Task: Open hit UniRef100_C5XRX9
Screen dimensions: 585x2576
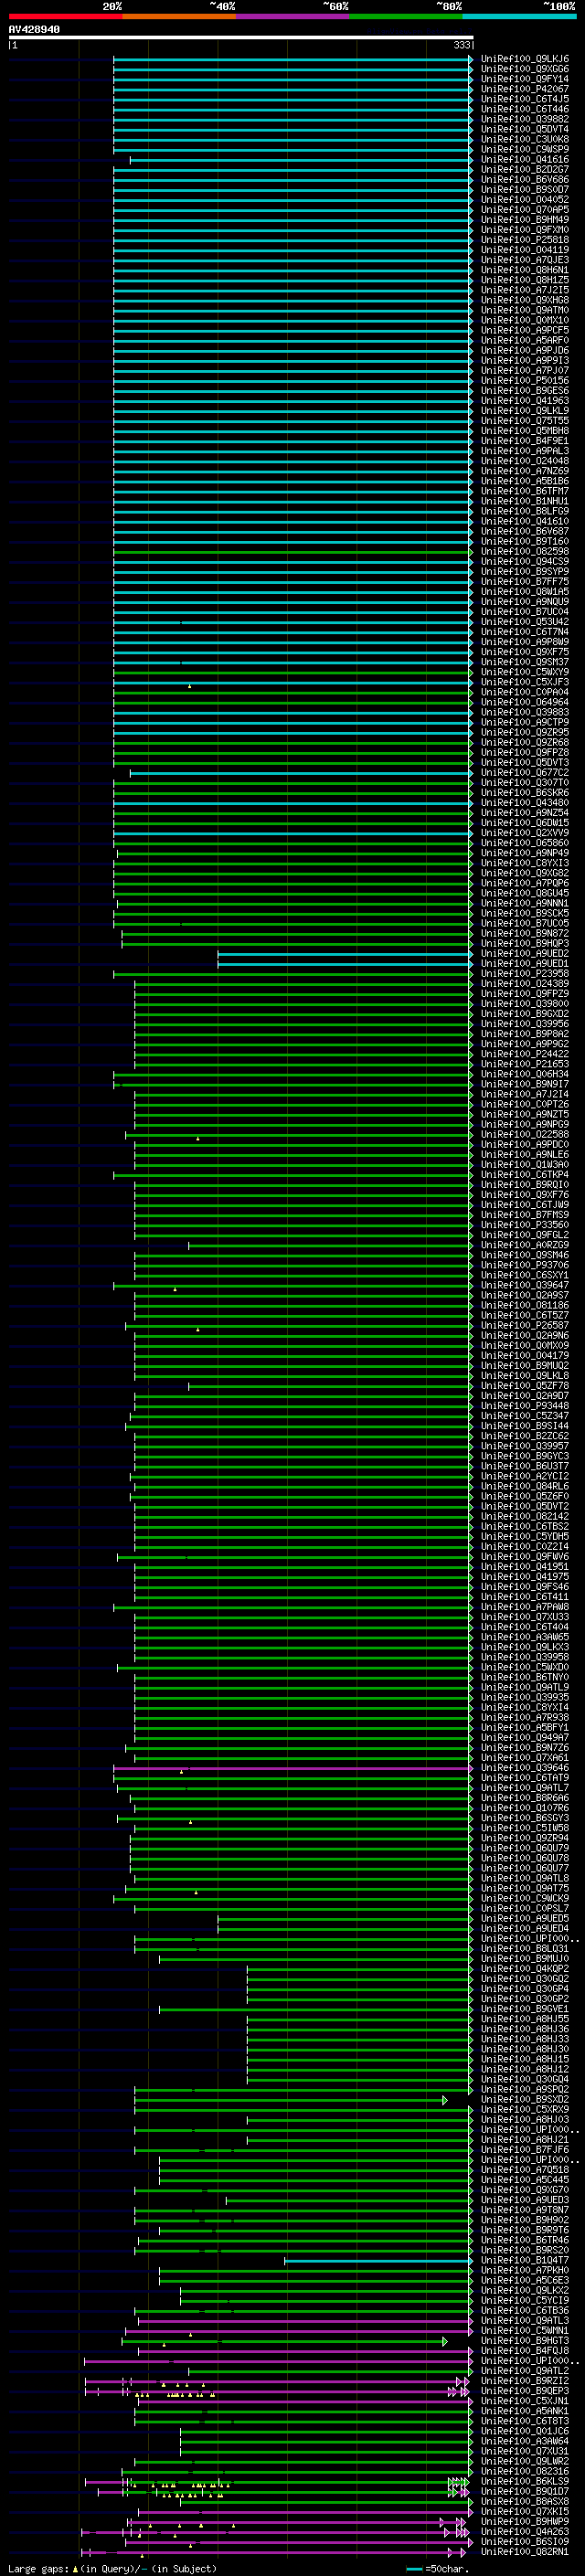Action: point(525,2110)
